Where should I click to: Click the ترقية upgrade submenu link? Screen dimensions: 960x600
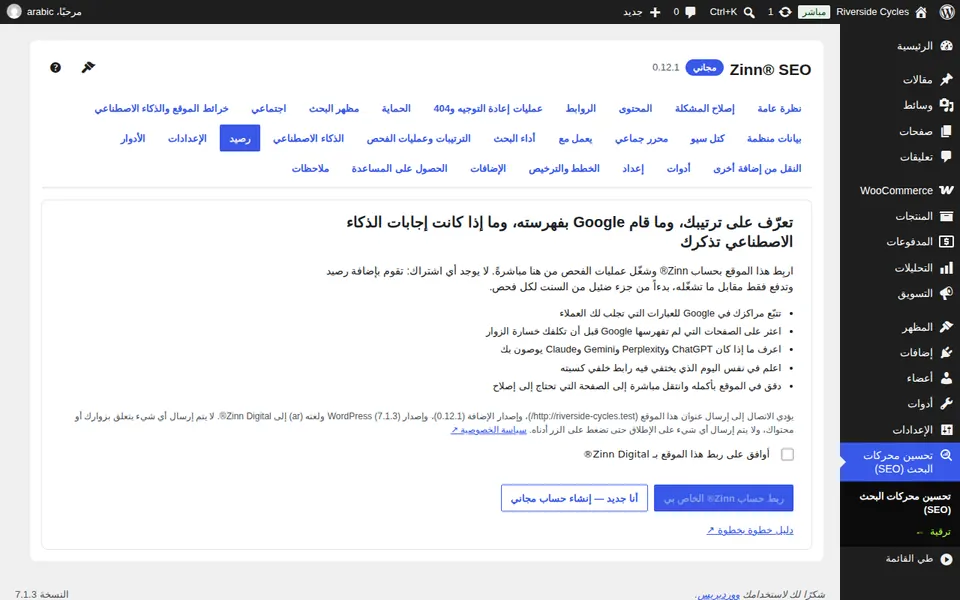click(934, 532)
